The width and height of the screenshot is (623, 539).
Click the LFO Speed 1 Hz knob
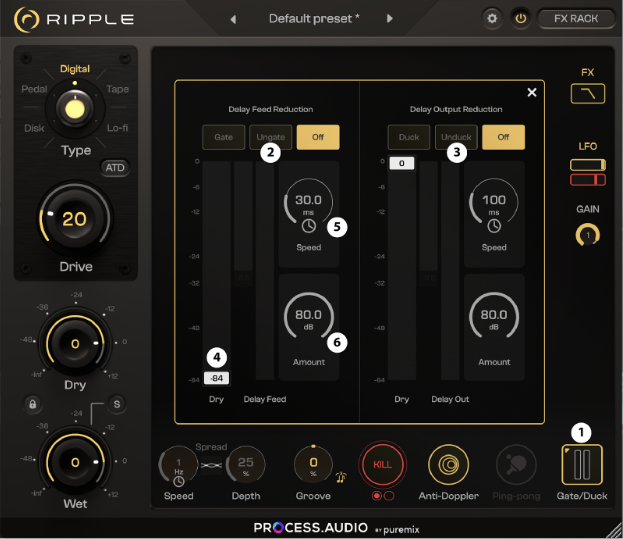pos(178,465)
